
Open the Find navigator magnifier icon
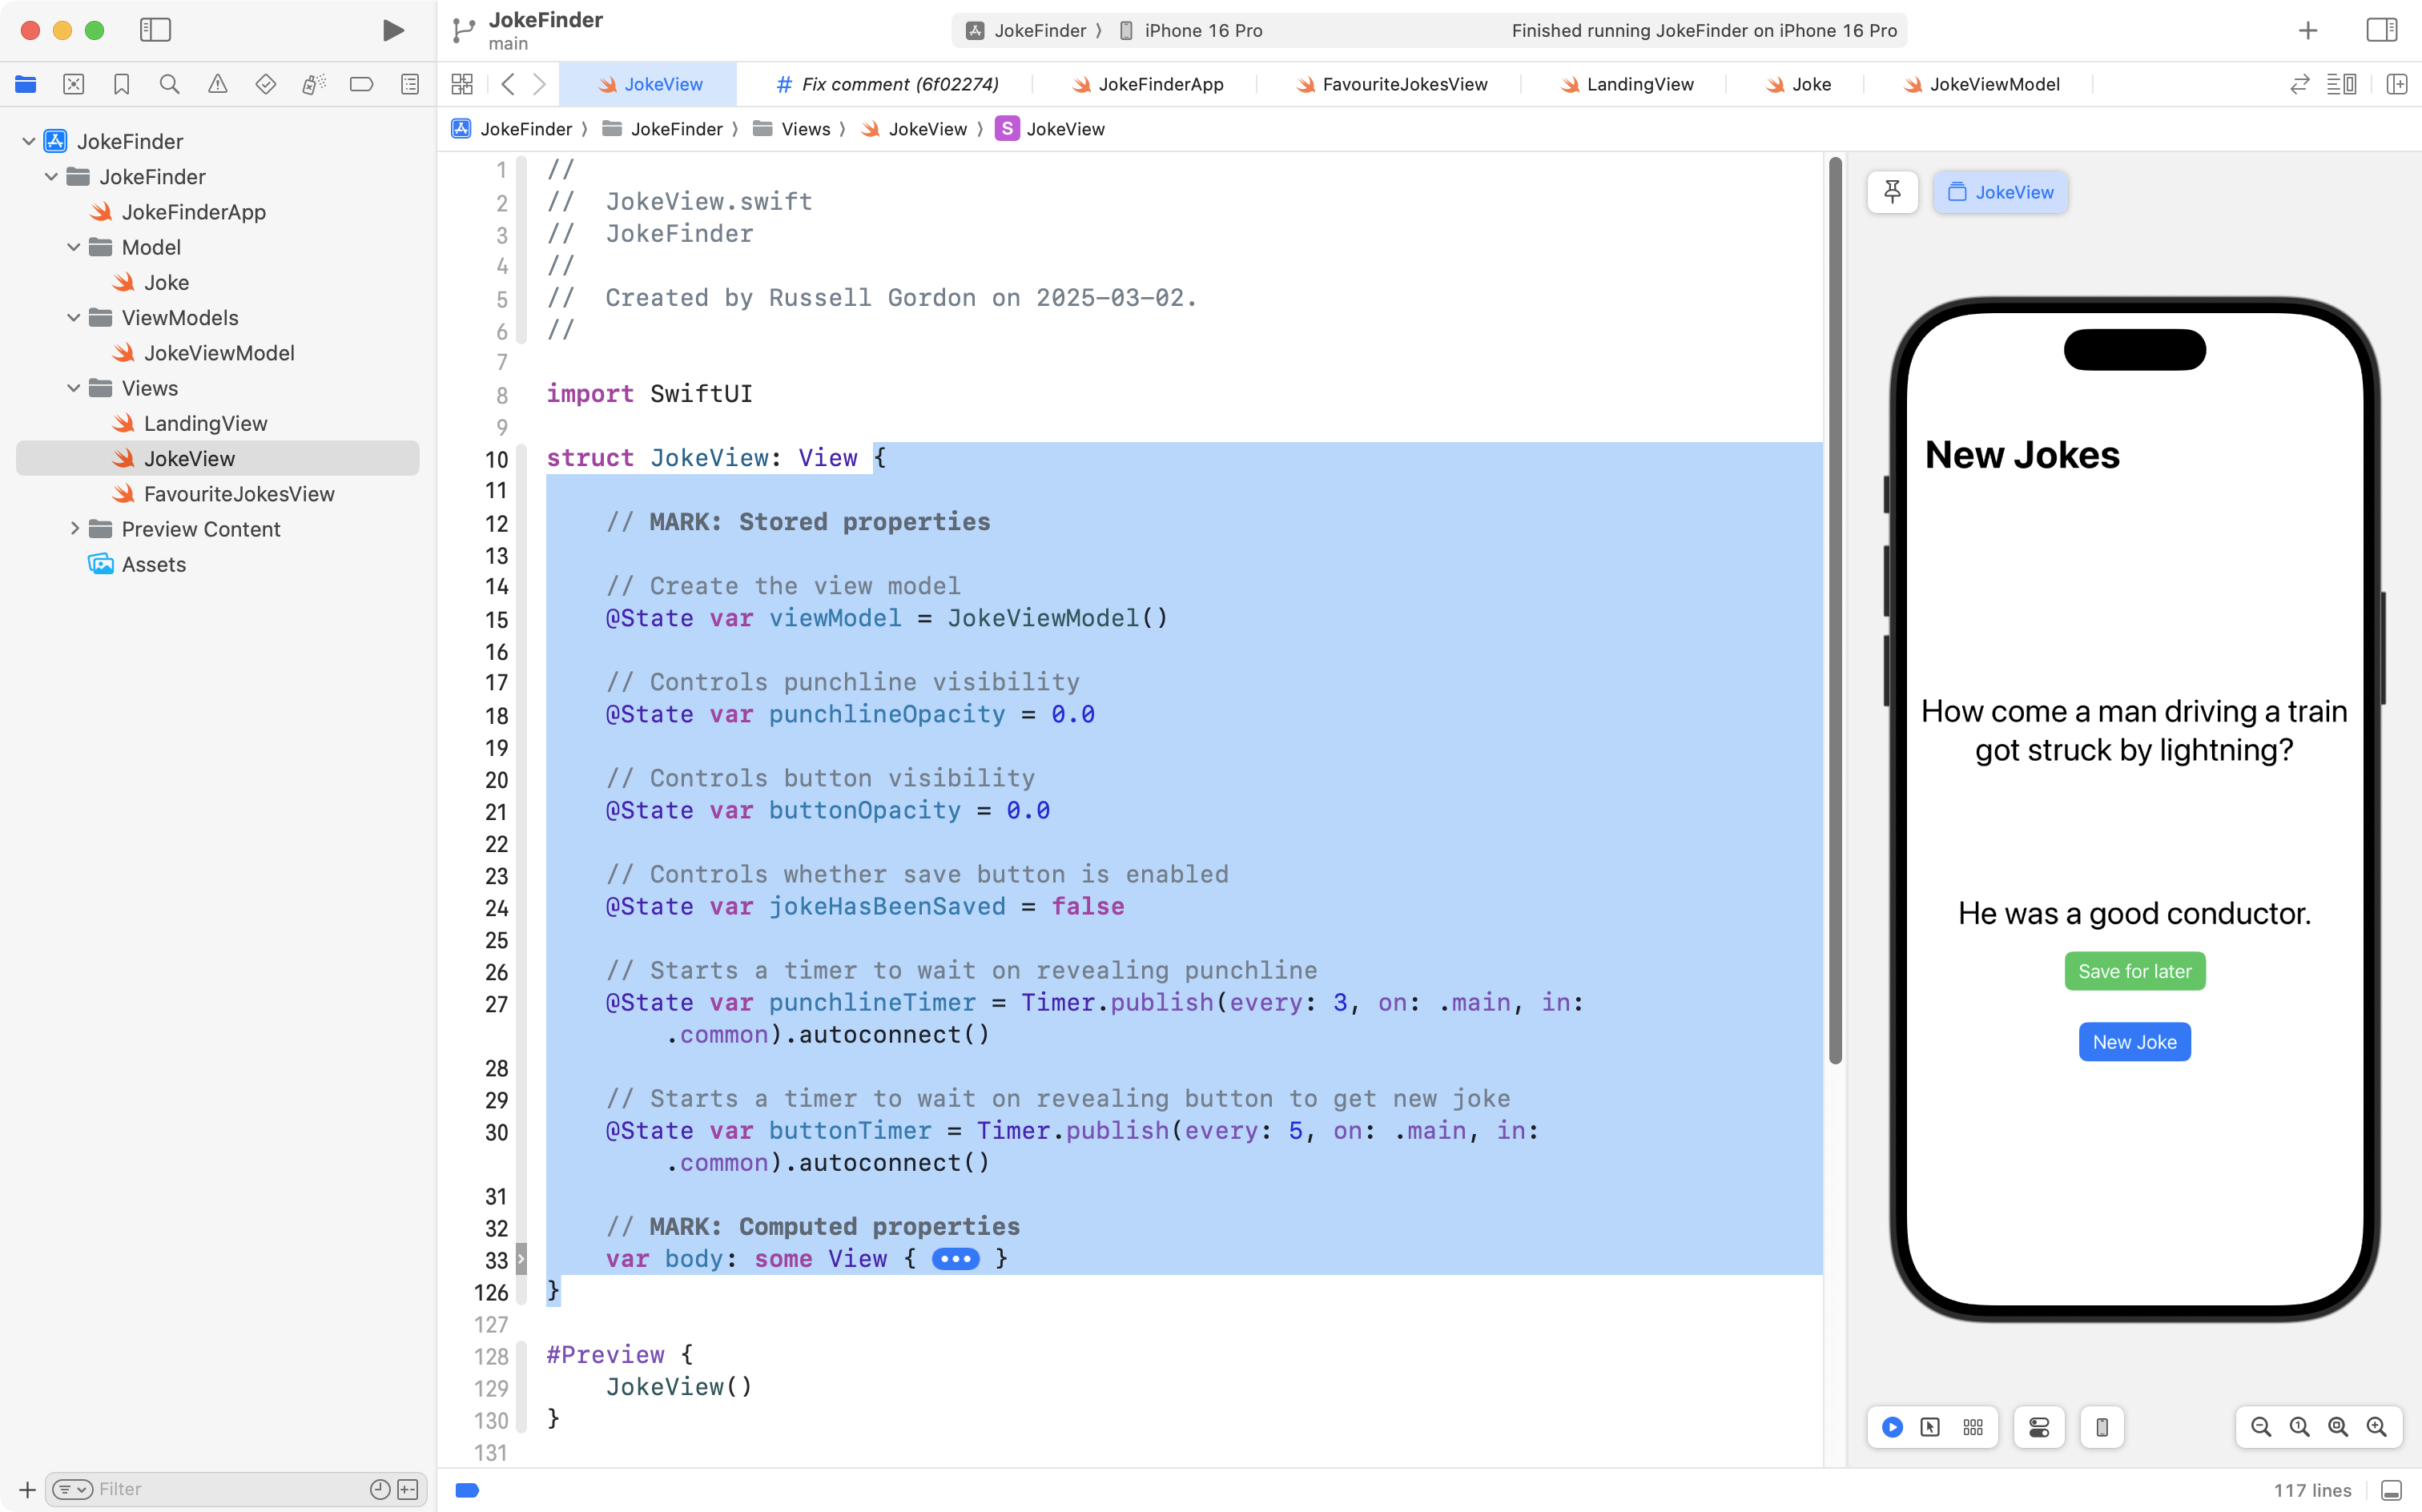169,84
